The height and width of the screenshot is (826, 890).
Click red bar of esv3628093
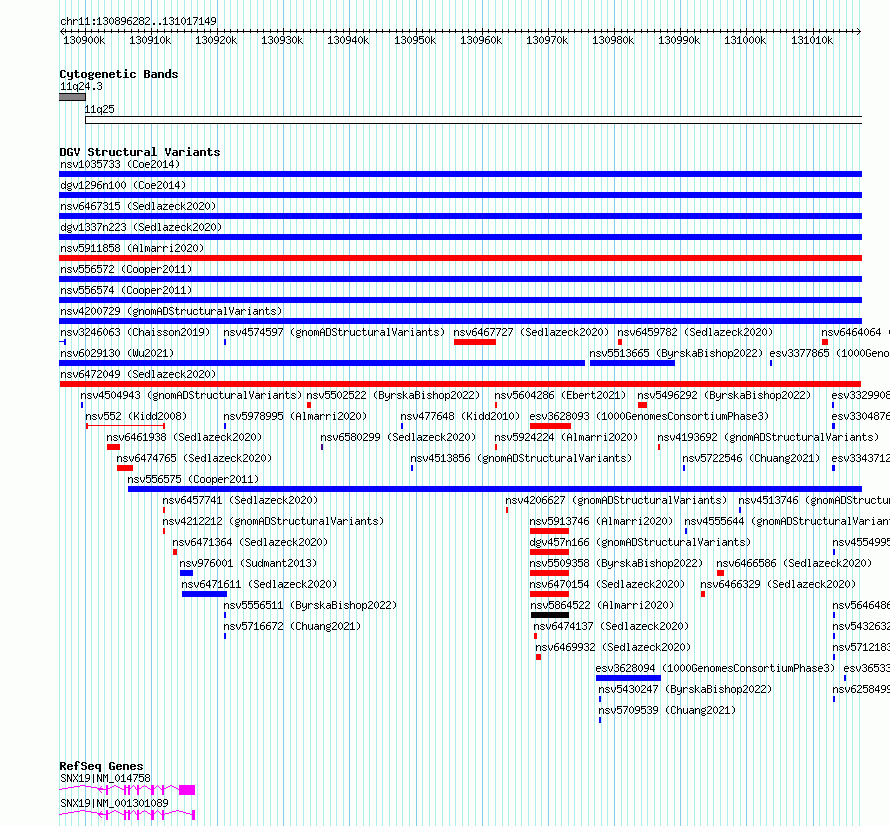[550, 426]
